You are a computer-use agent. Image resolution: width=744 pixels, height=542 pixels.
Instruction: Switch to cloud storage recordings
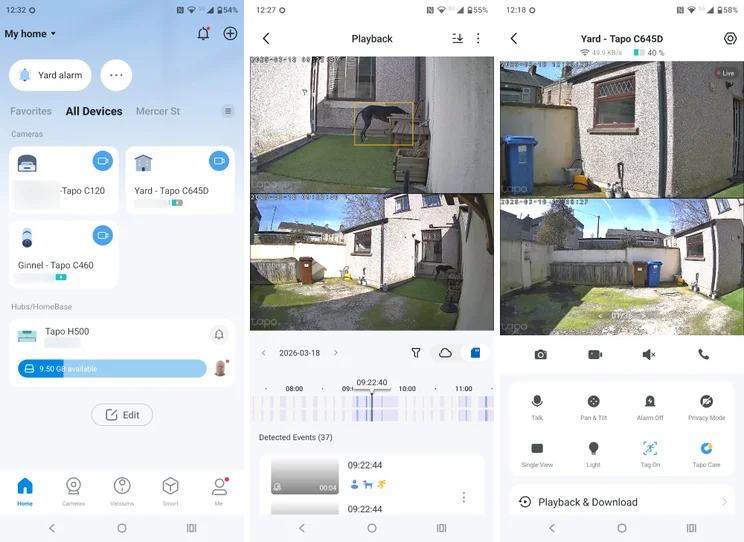pos(445,353)
